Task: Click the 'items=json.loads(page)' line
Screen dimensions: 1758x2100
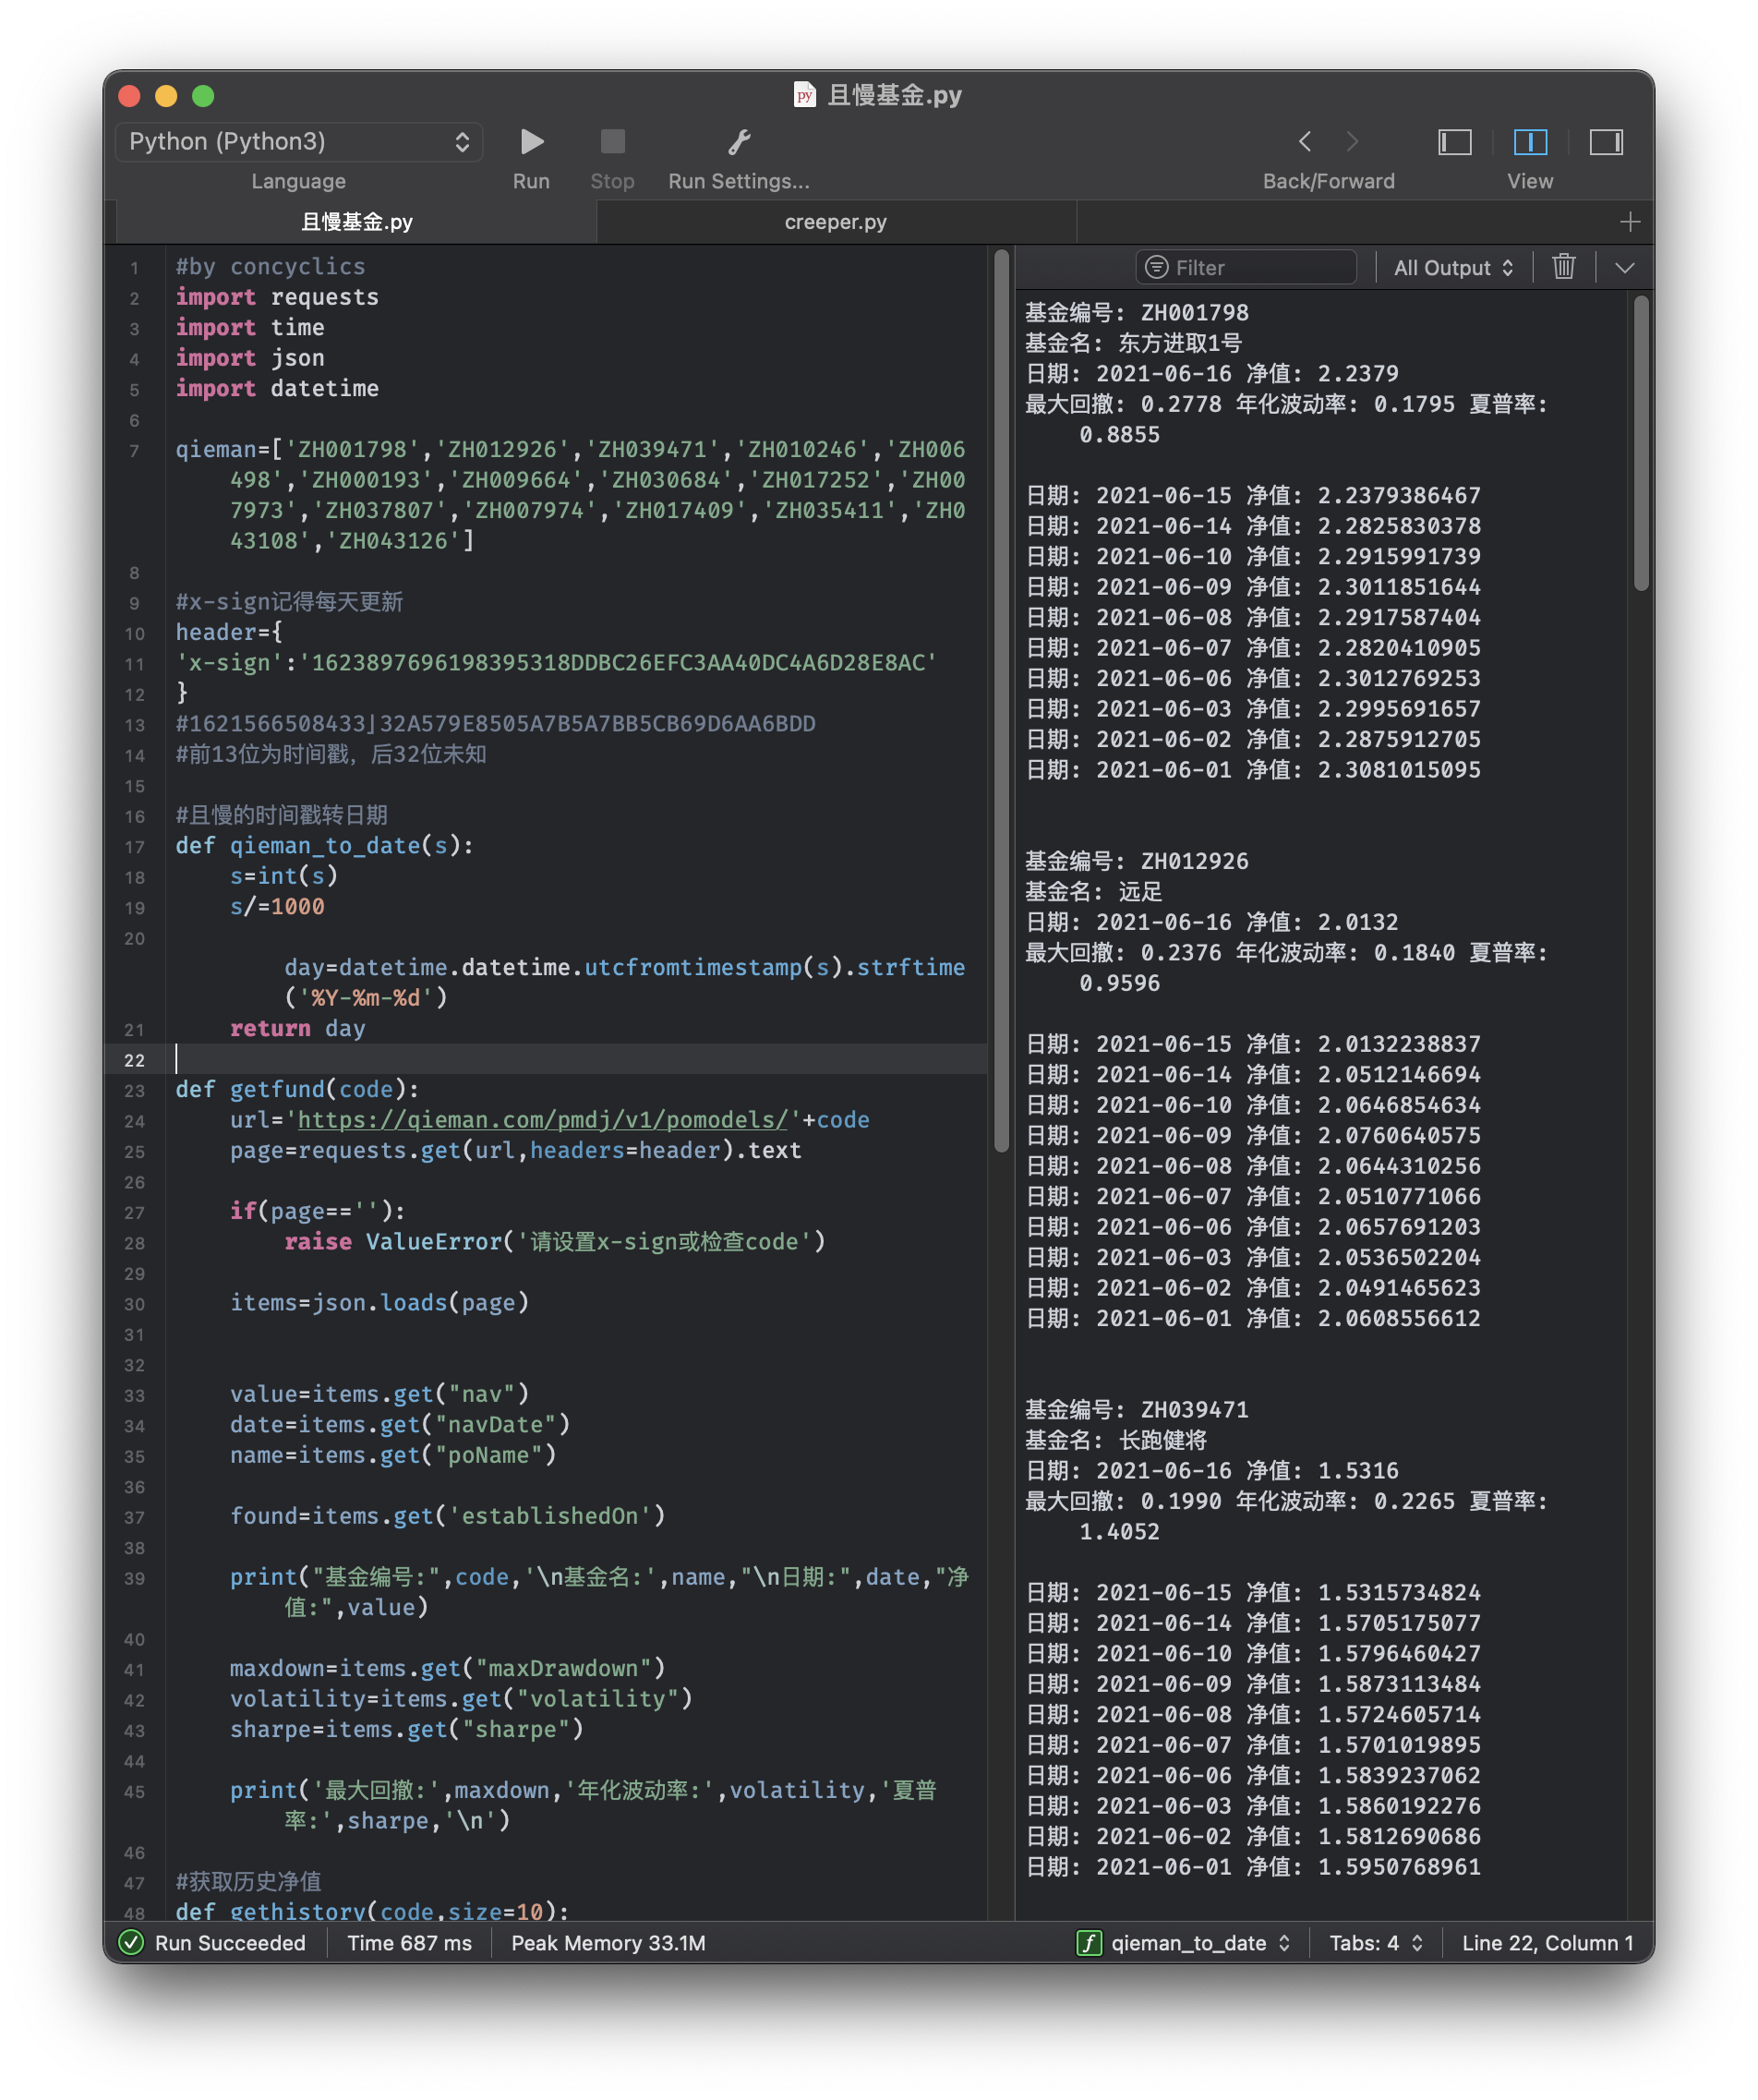Action: [379, 1302]
